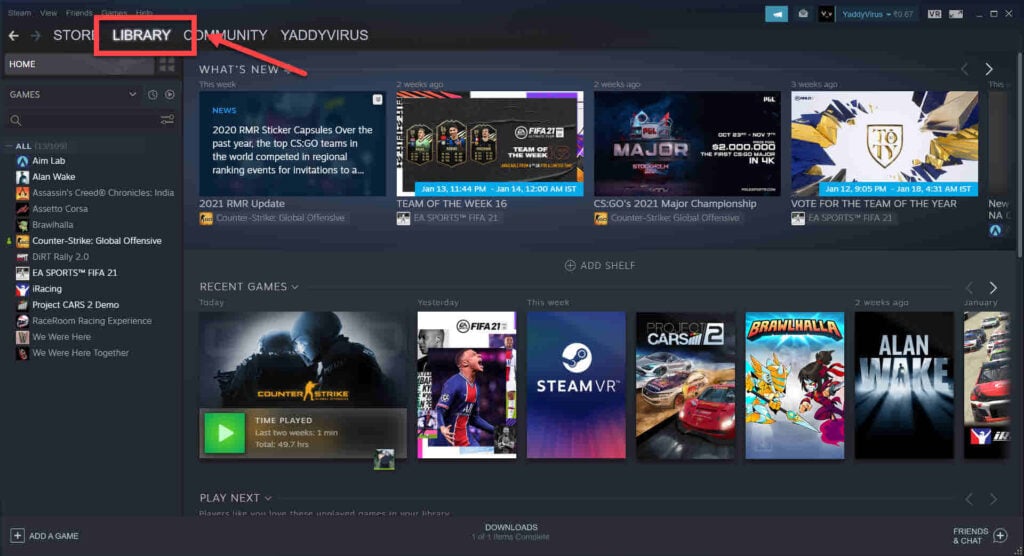Open FRIENDS & CHAT panel

[980, 536]
